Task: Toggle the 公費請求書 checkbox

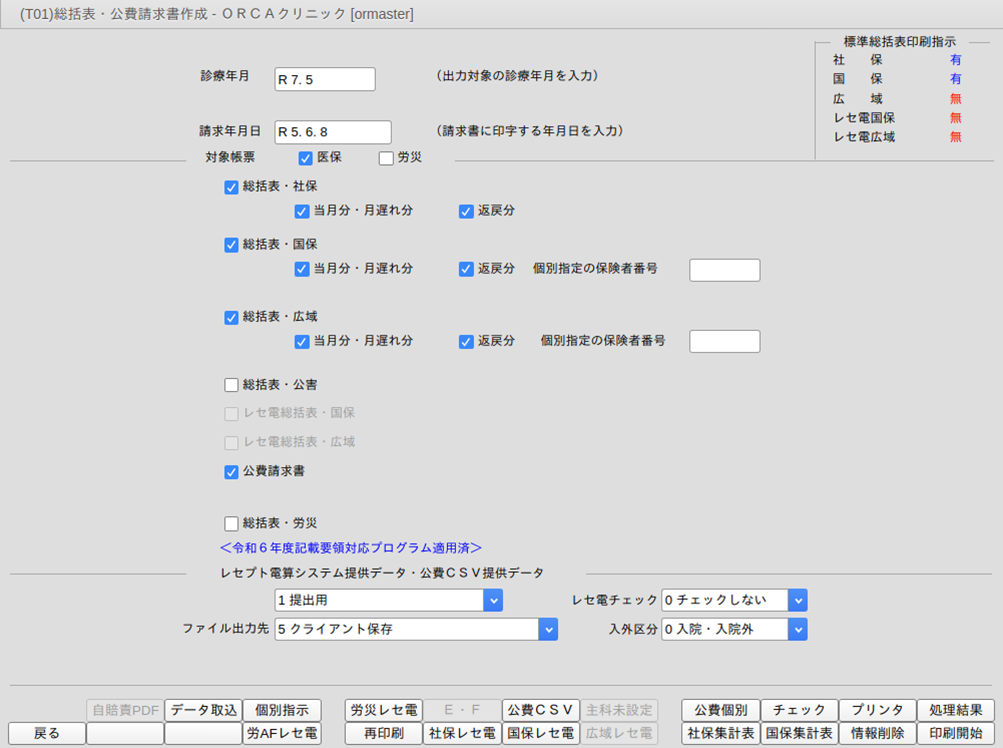Action: [x=232, y=471]
